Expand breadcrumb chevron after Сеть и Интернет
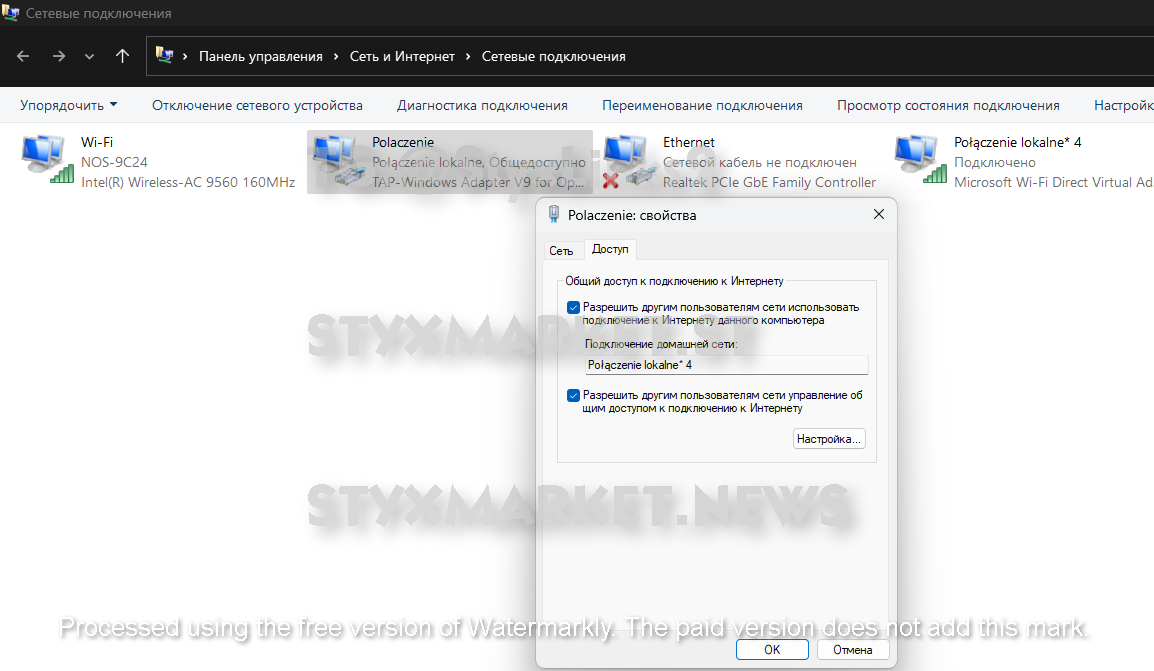The height and width of the screenshot is (671, 1154). [x=468, y=57]
